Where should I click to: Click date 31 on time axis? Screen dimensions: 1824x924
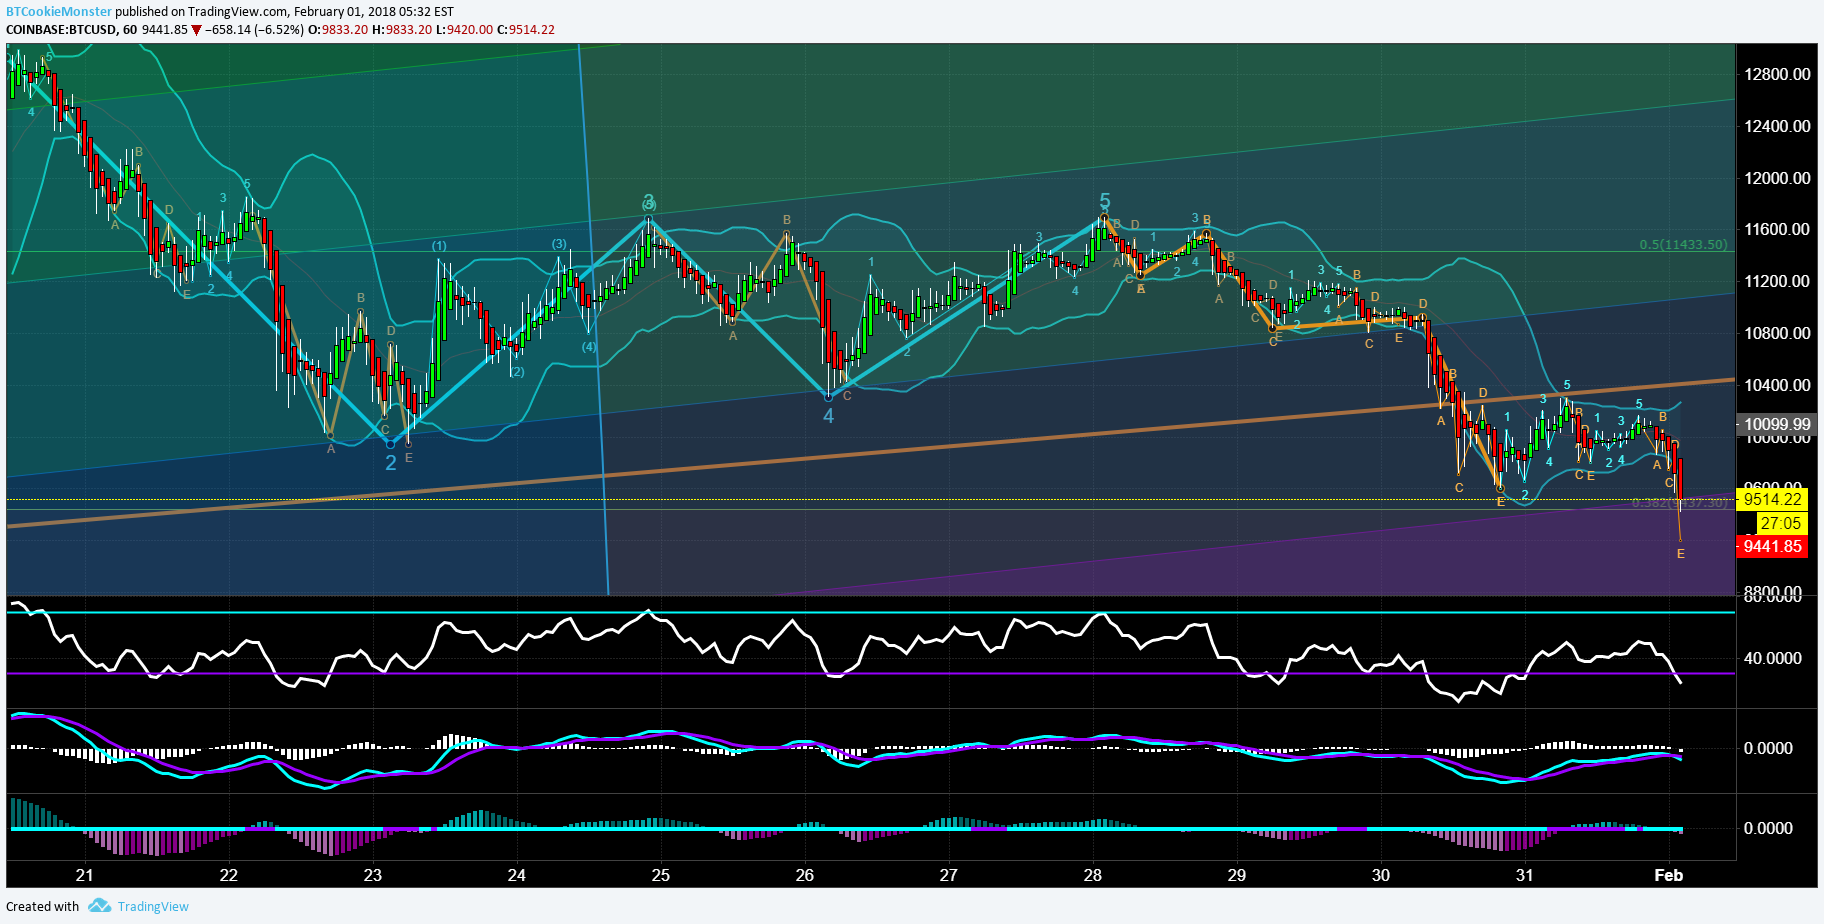click(x=1525, y=875)
